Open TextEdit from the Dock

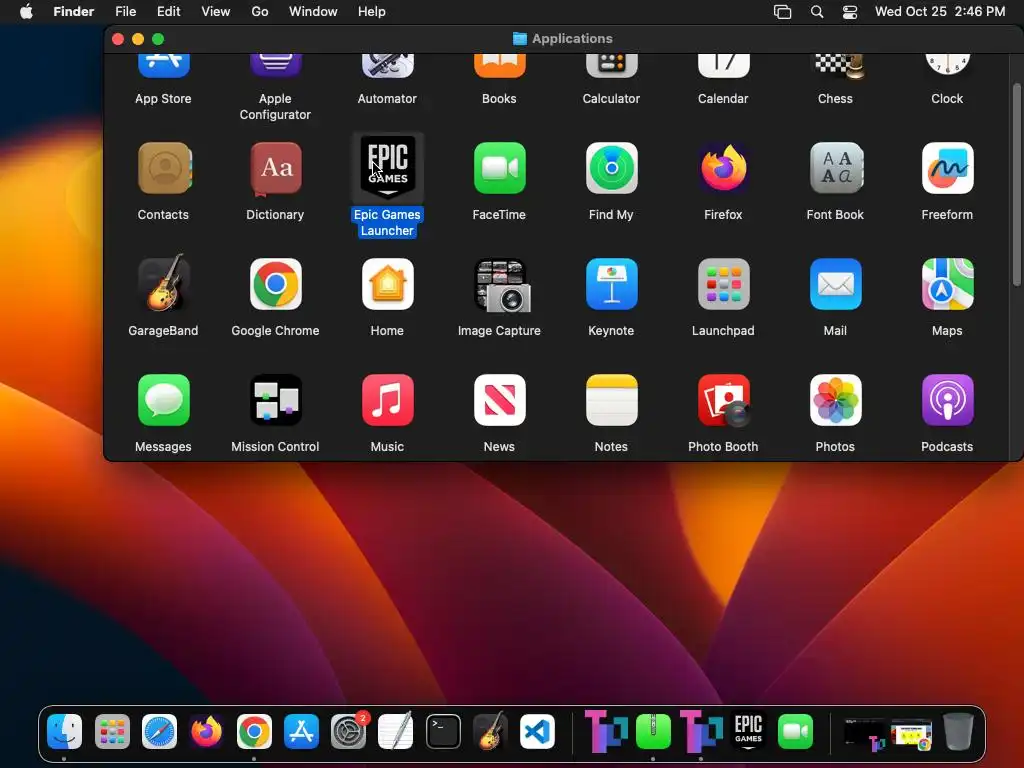(x=396, y=731)
